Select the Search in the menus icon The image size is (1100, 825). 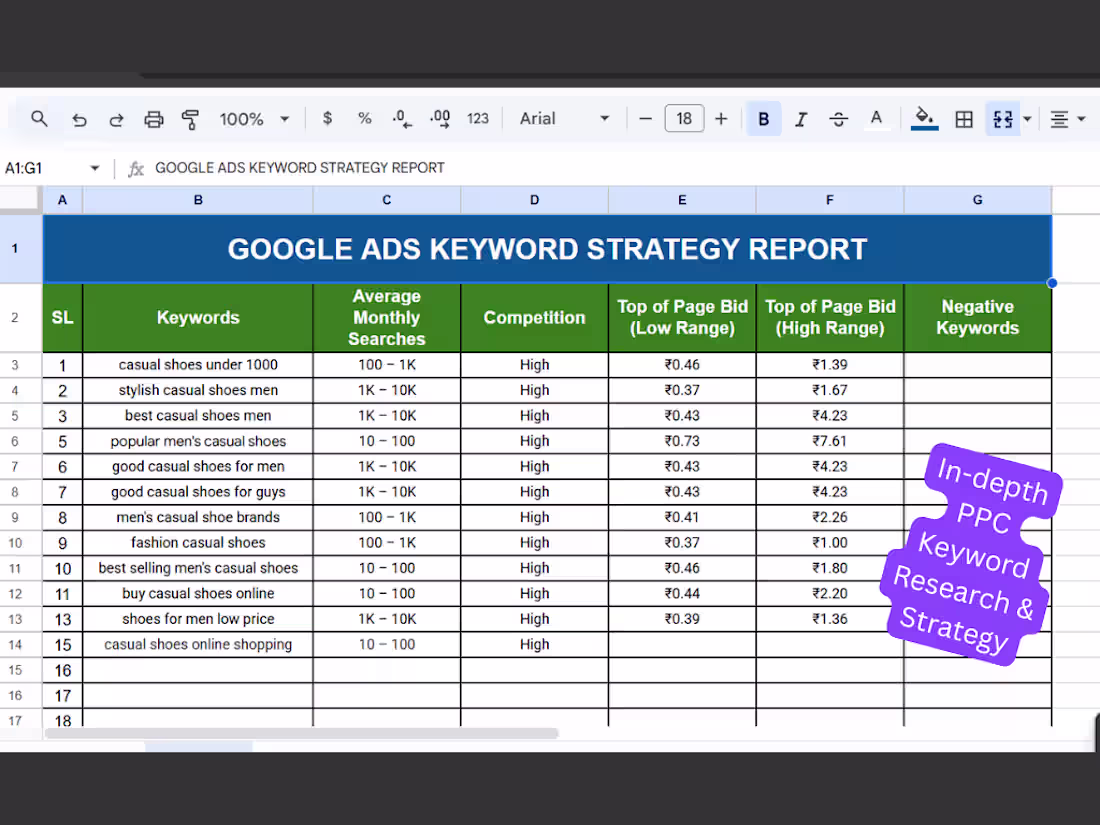[x=39, y=118]
